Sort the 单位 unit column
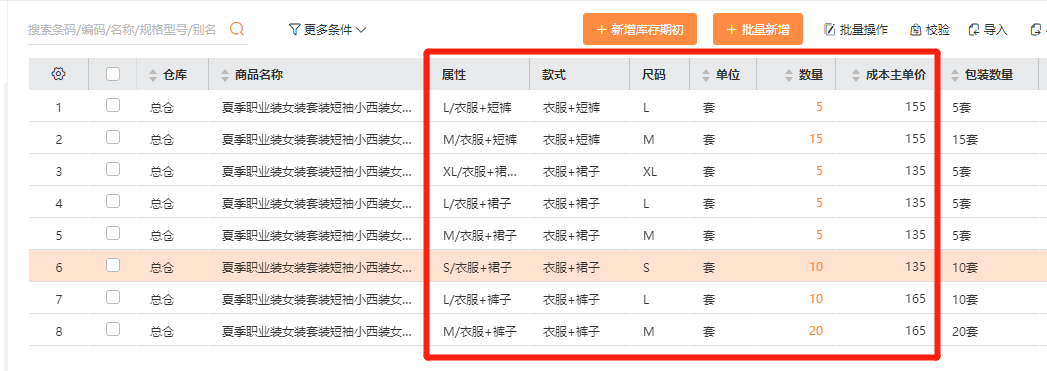 (706, 75)
